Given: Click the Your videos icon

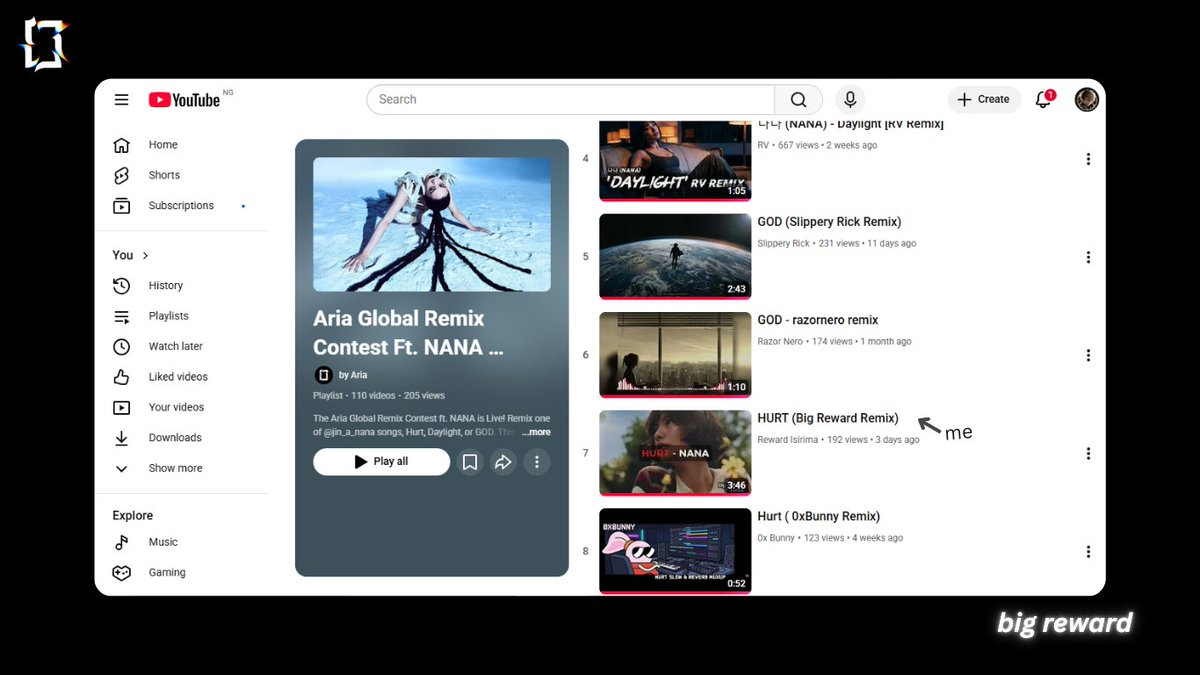Looking at the screenshot, I should point(121,408).
